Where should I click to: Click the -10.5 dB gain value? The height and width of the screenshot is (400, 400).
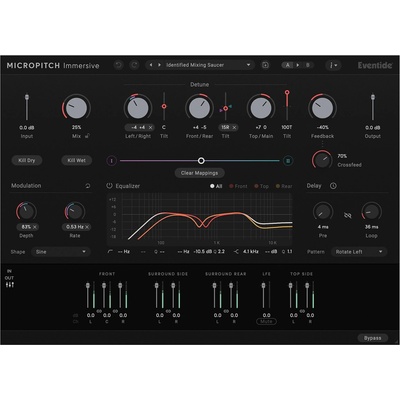[x=203, y=252]
